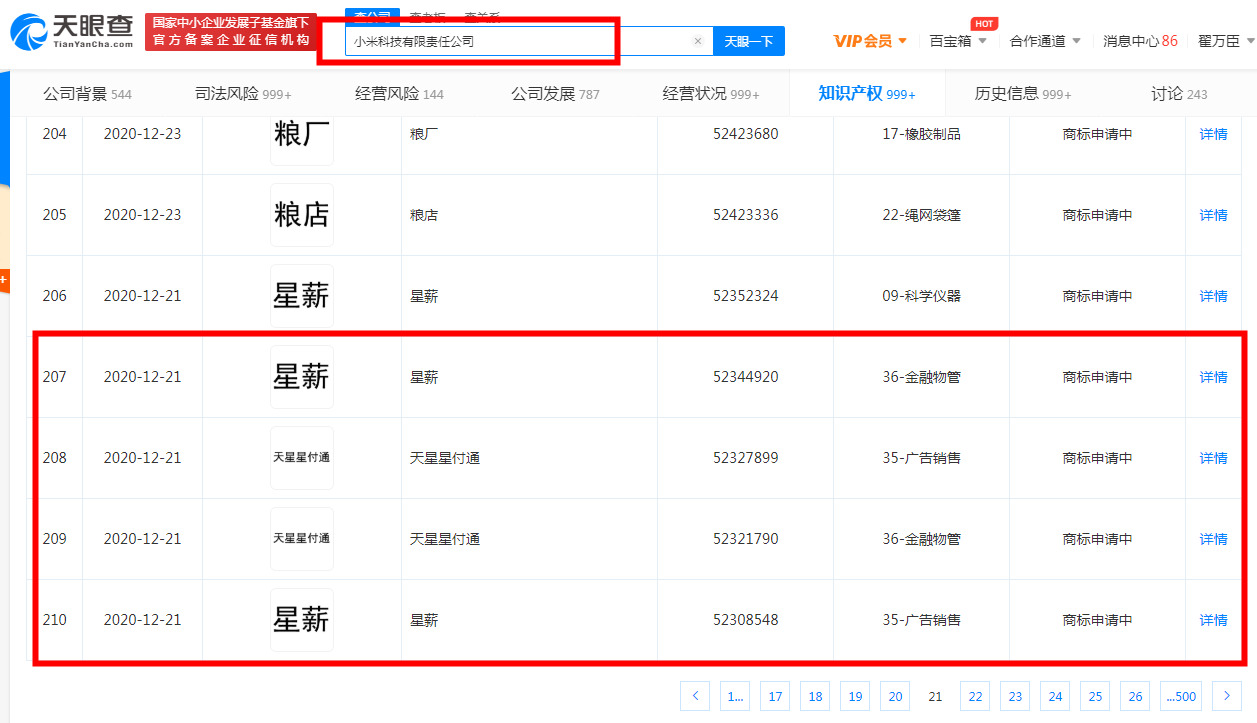Viewport: 1257px width, 723px height.
Task: Open 消息中心 with 86 messages
Action: click(1140, 41)
